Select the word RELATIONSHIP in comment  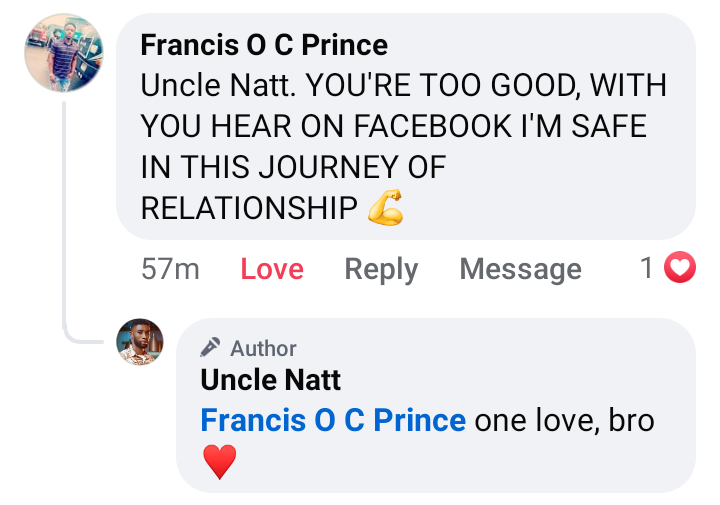248,208
